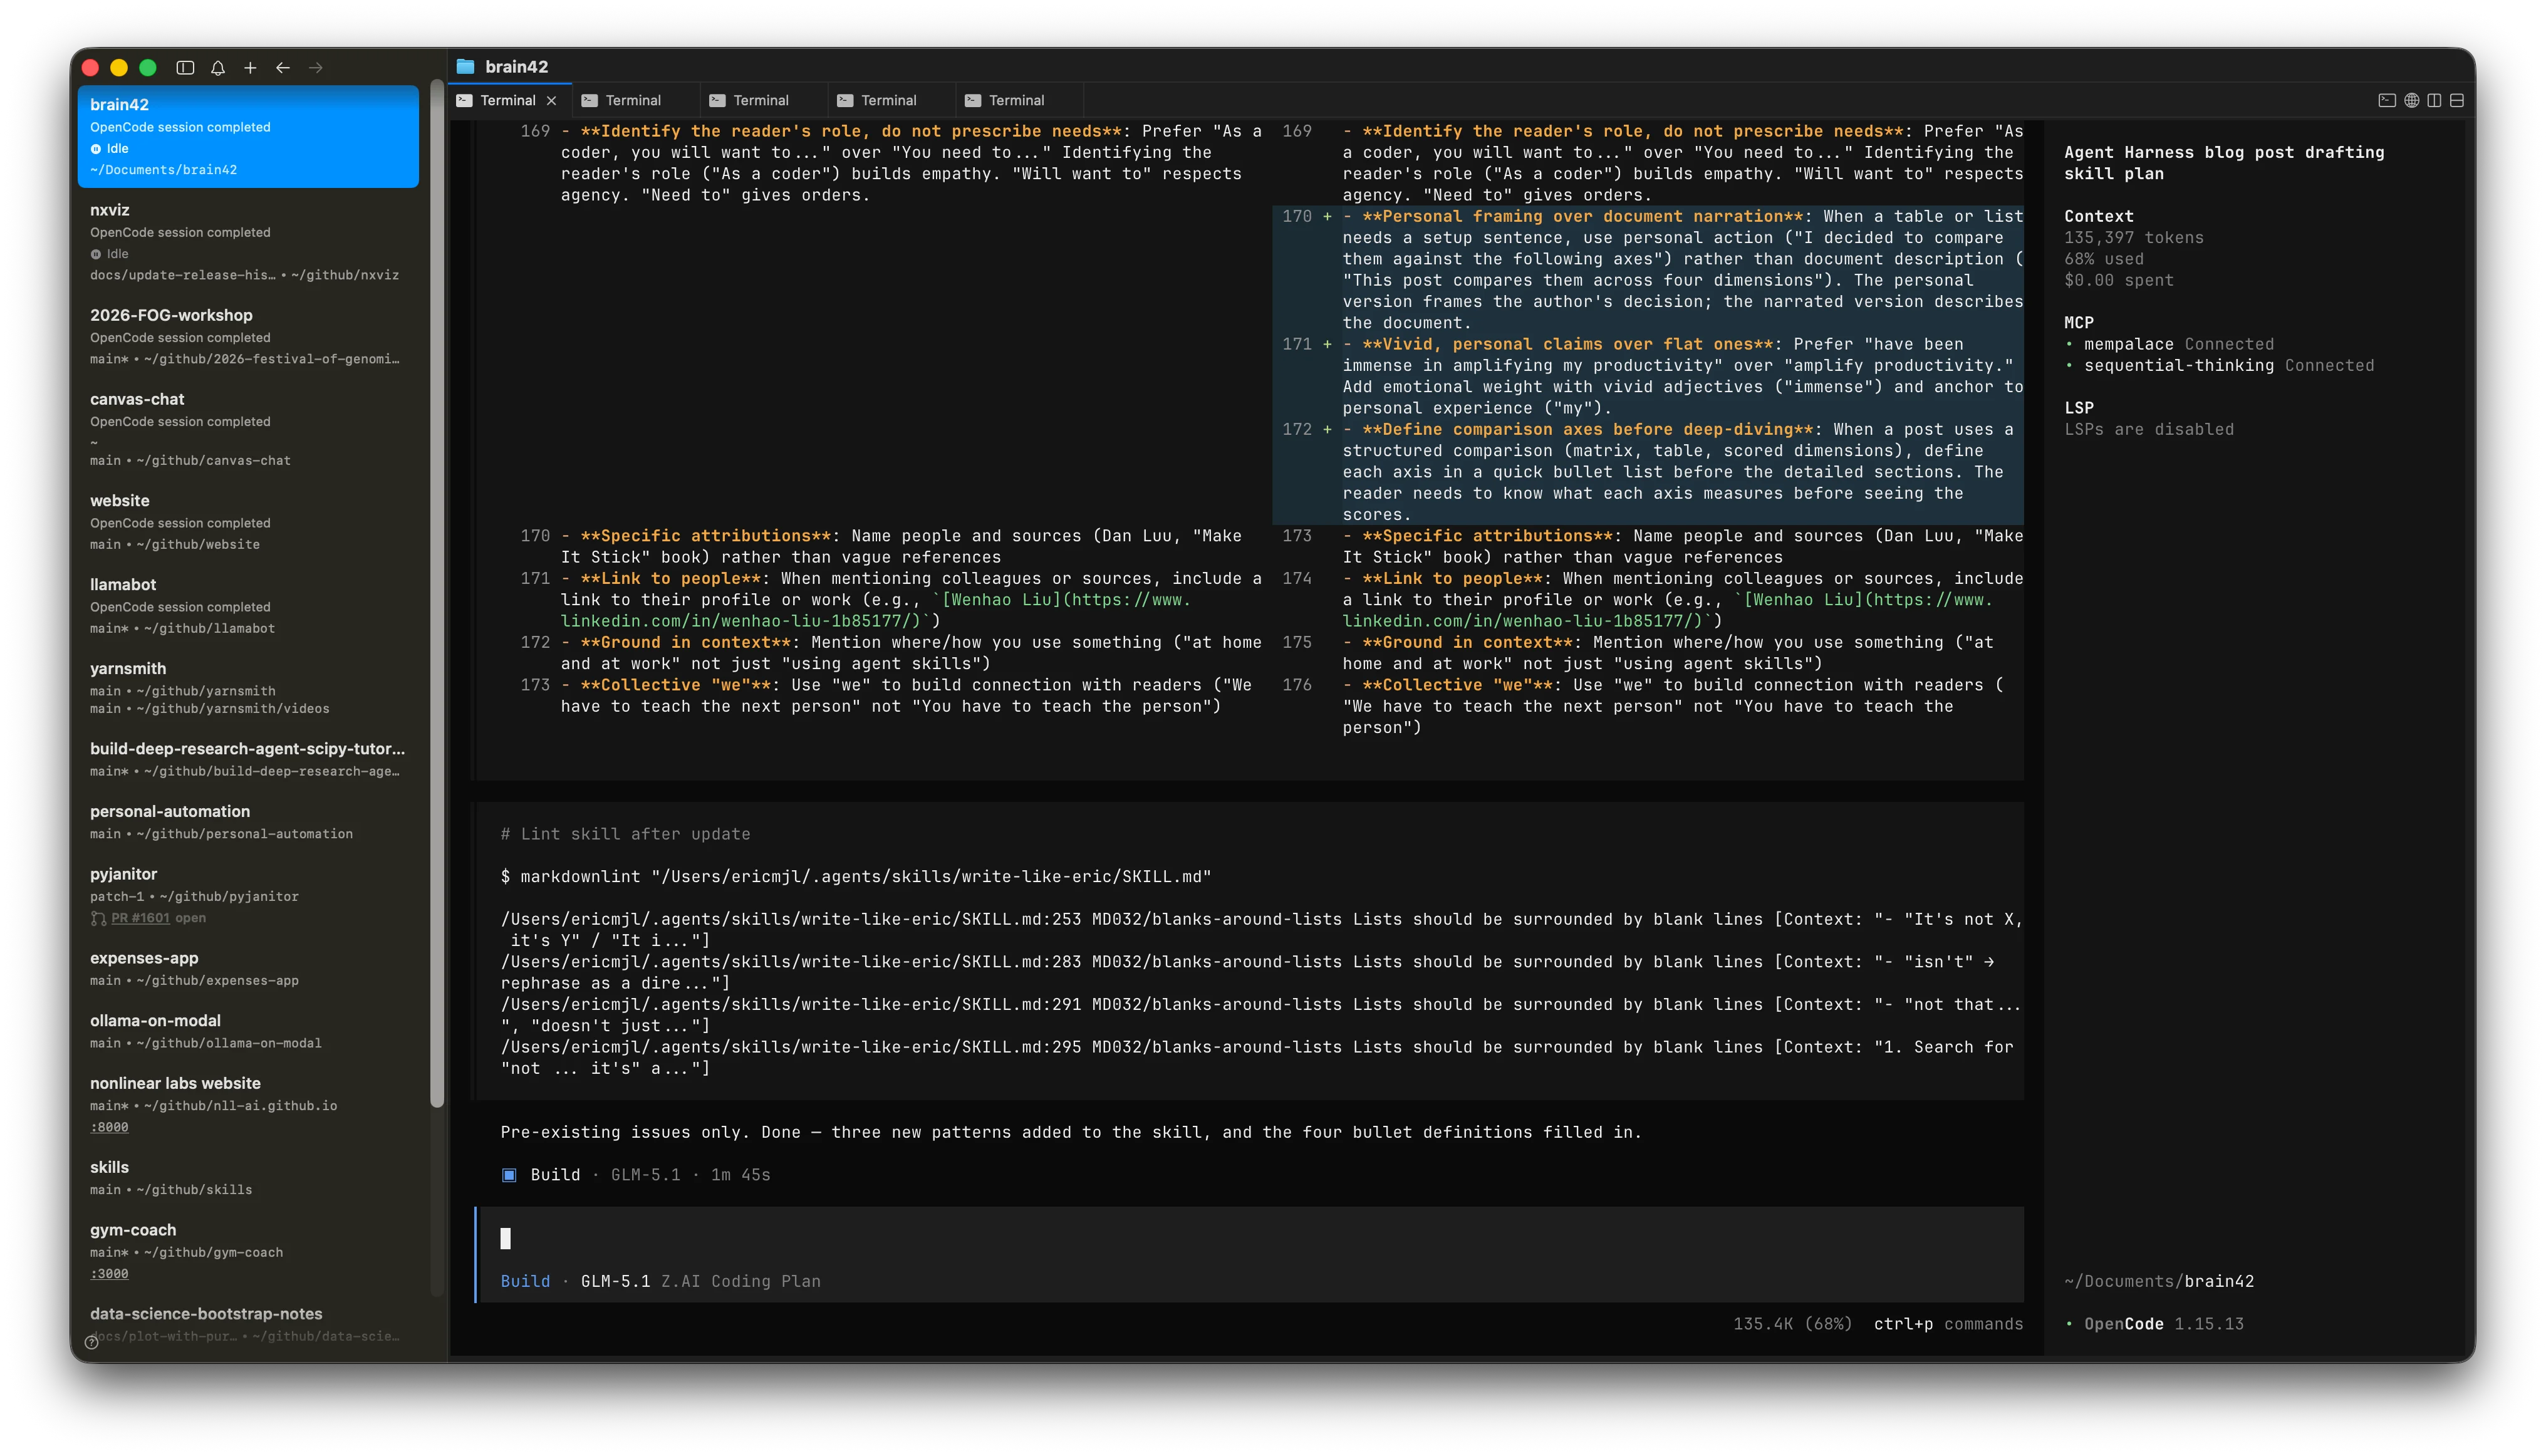
Task: Open the nxviz workspace
Action: 248,242
